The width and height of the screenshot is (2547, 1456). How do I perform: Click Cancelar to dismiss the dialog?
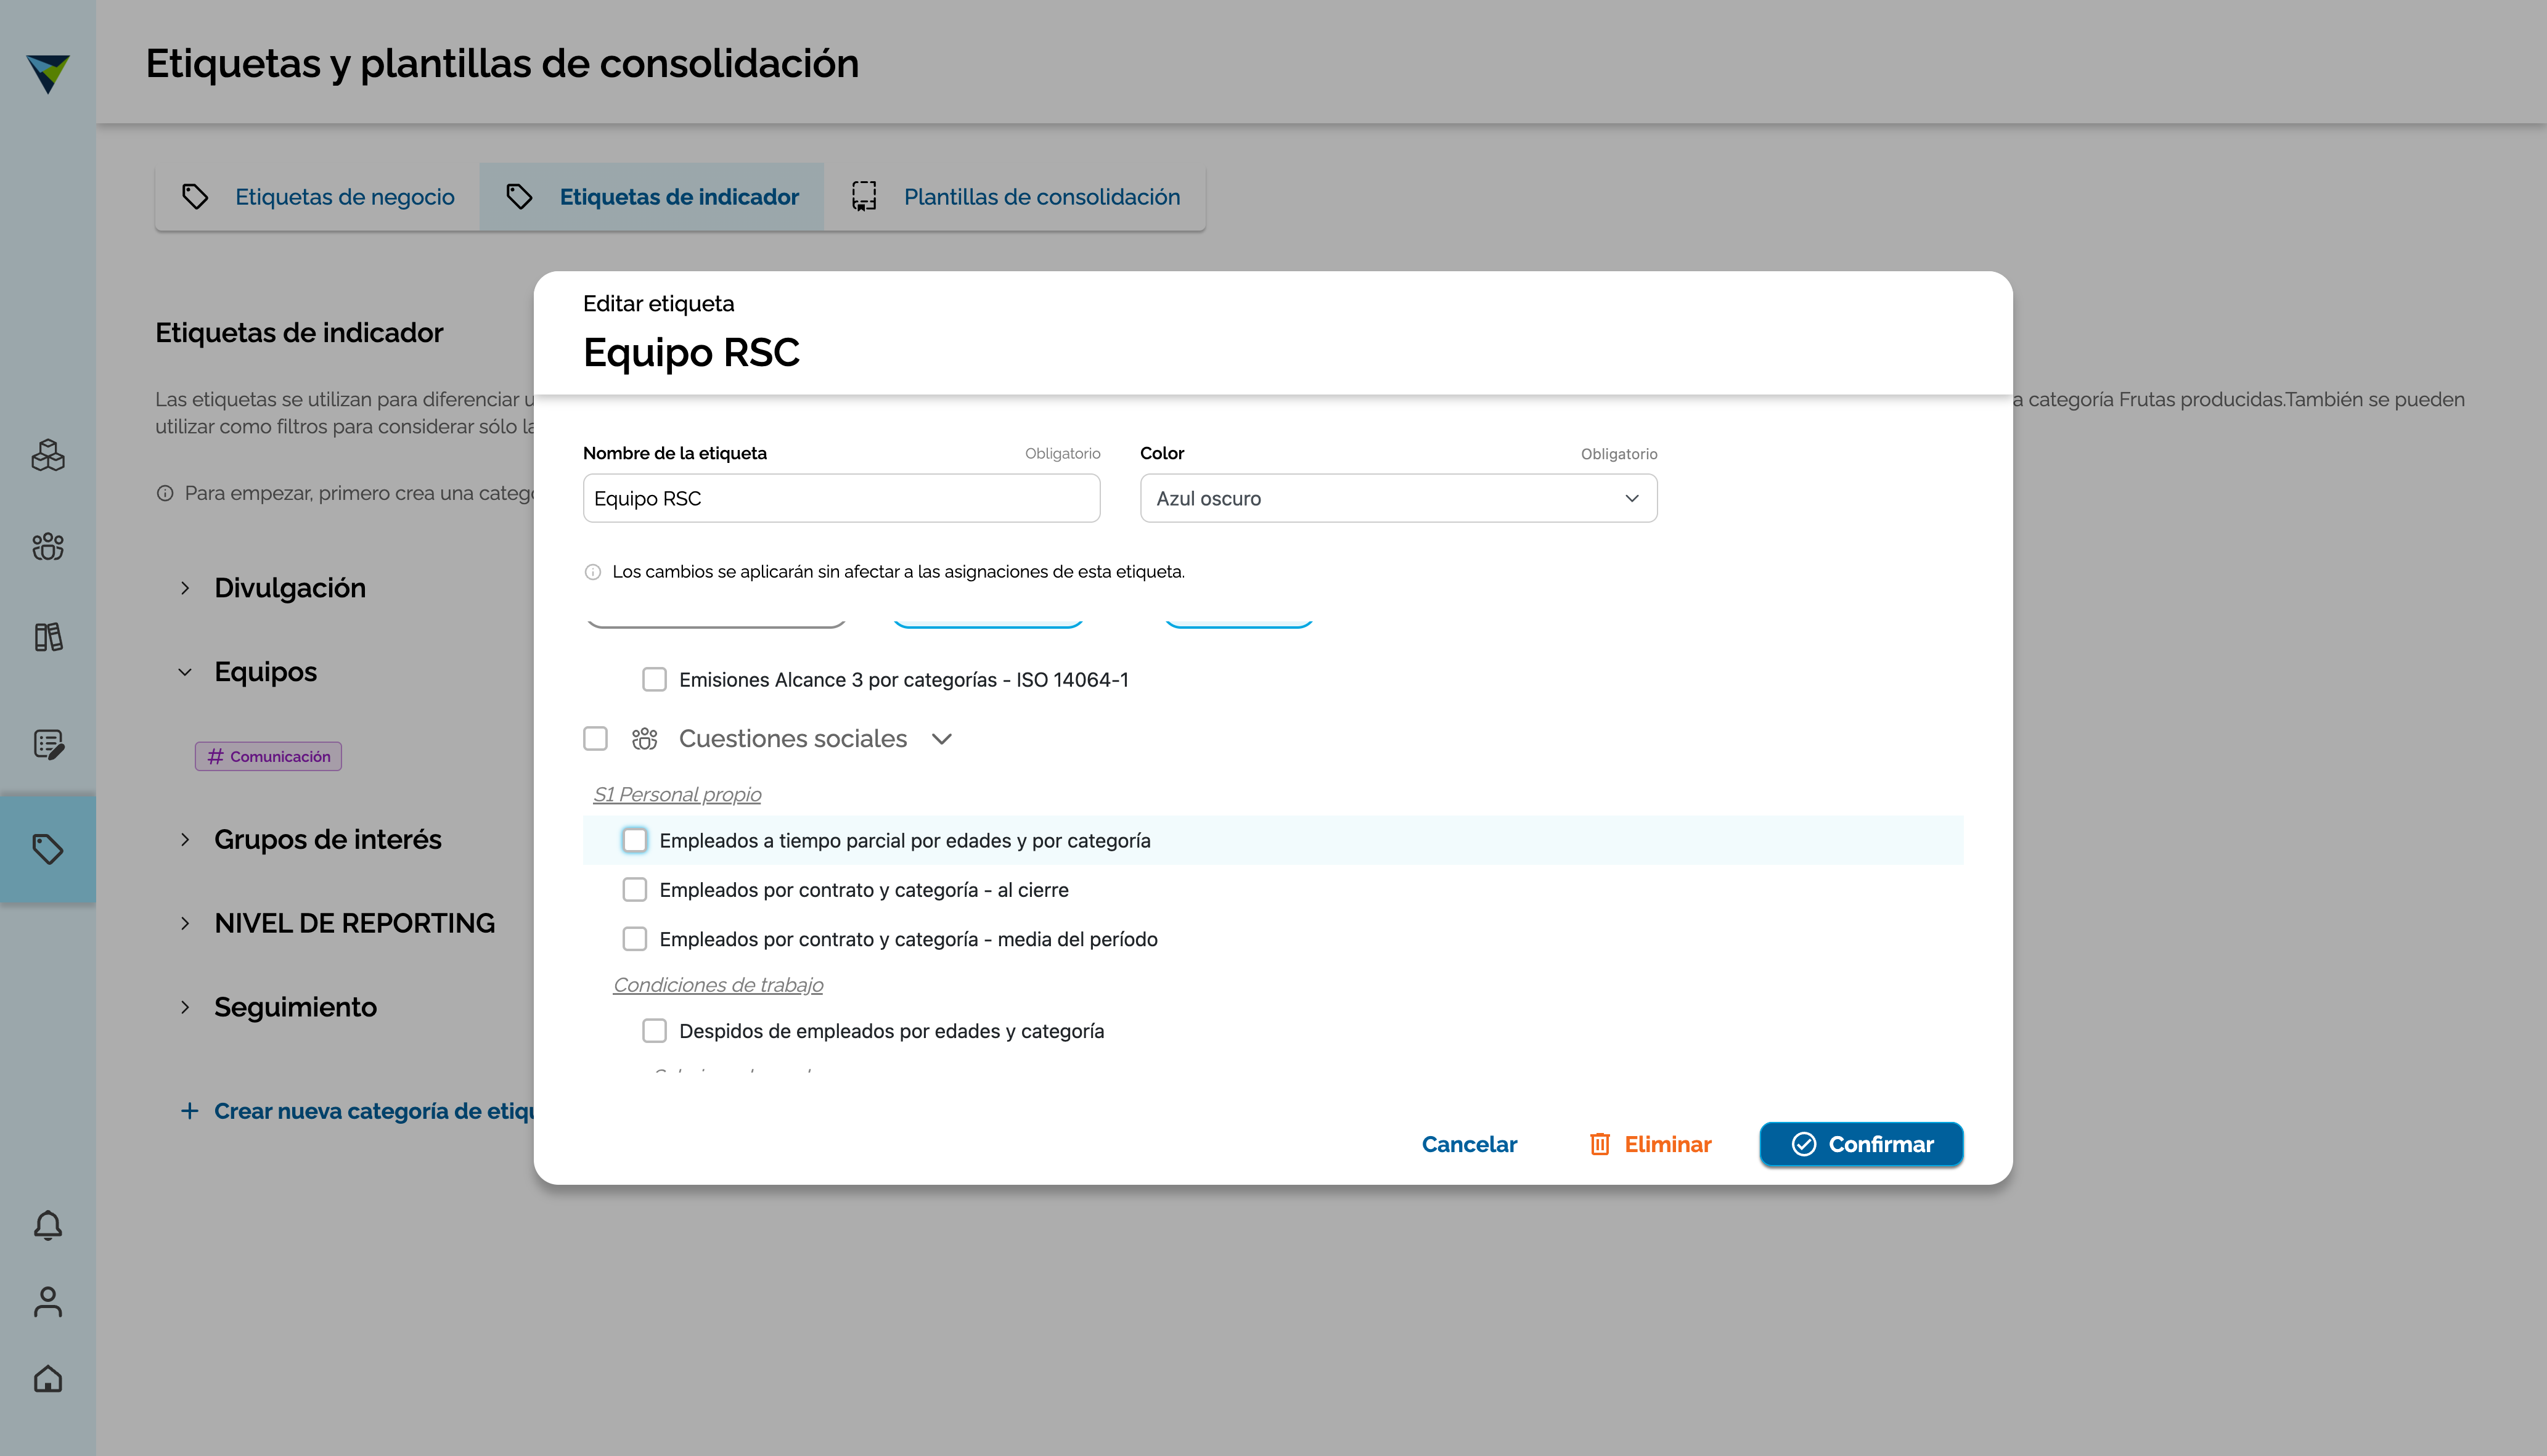point(1469,1144)
